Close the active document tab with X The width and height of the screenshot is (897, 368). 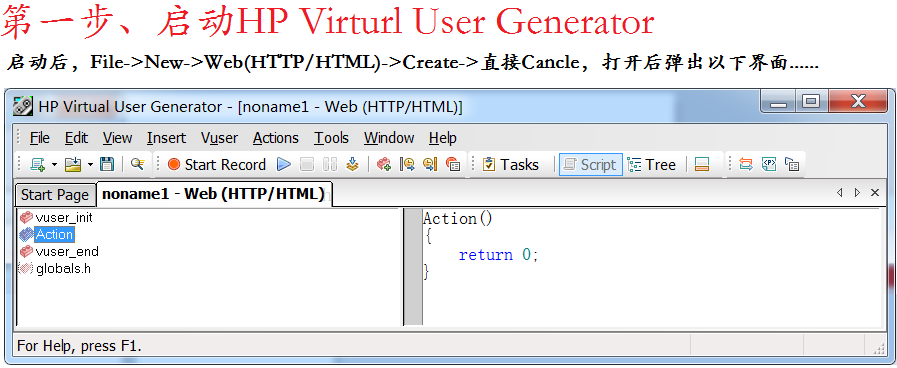[x=875, y=193]
